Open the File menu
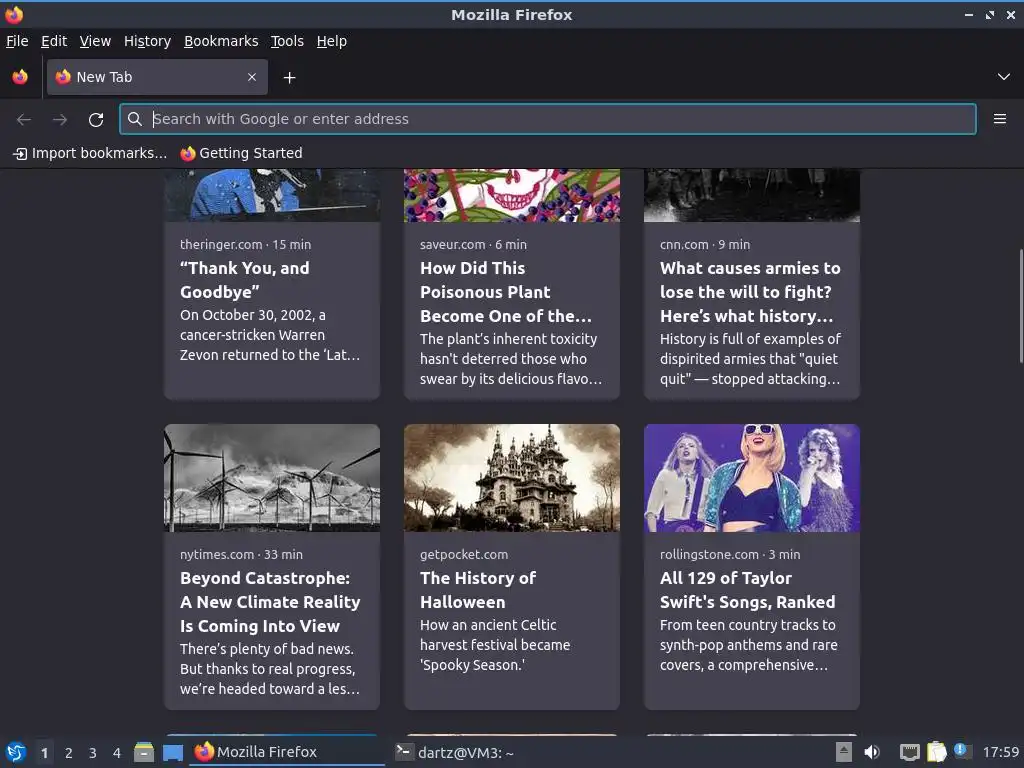 coord(17,41)
